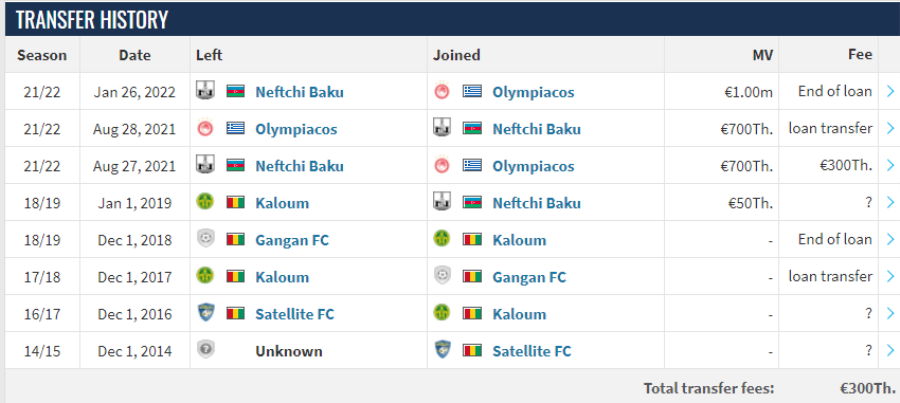900x403 pixels.
Task: Click Satellite FC crest in Dec 1, 2016 row
Action: pos(205,313)
